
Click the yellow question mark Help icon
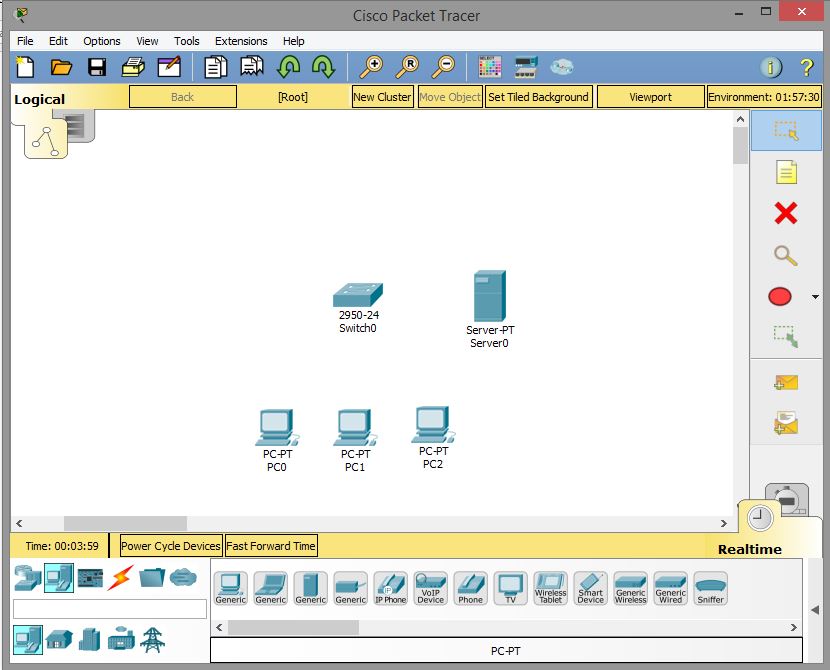coord(806,67)
